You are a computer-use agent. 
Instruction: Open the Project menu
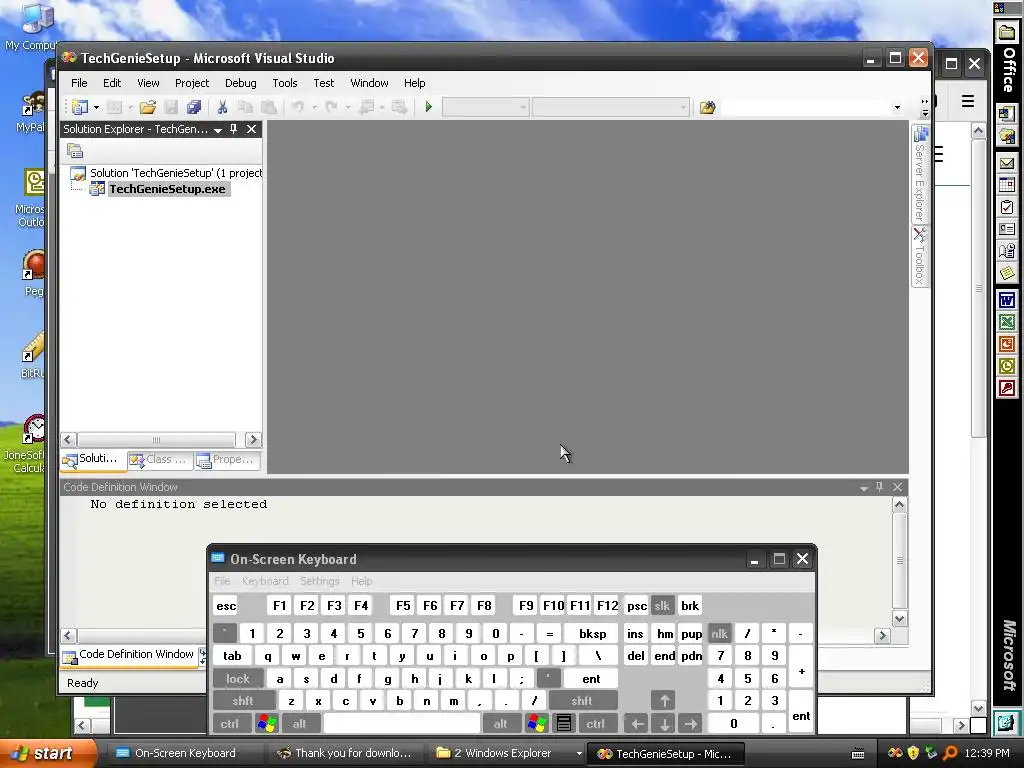[191, 83]
